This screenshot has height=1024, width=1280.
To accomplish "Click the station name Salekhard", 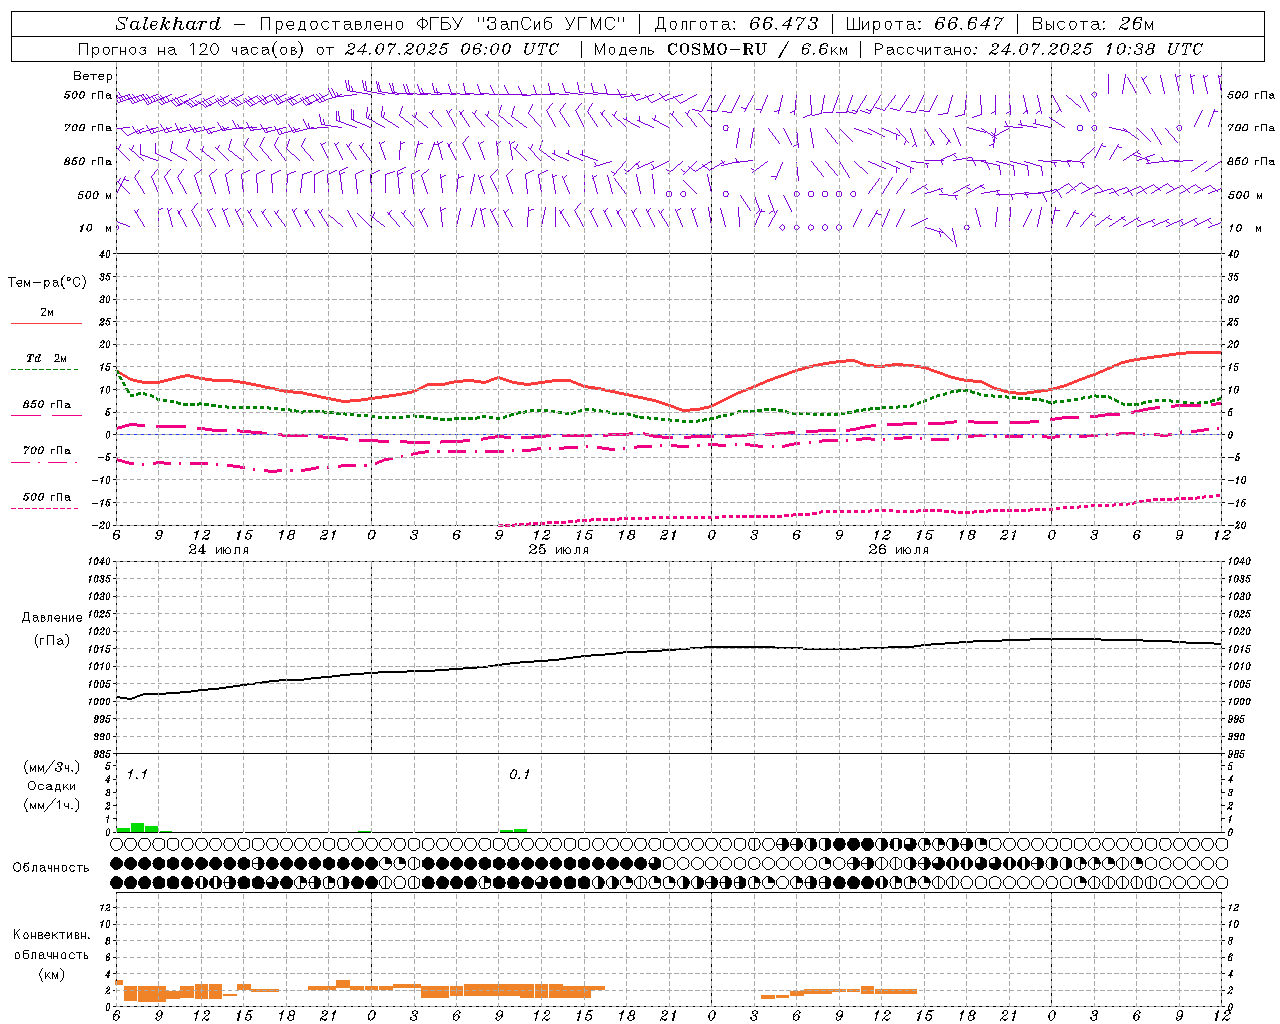I will [168, 24].
